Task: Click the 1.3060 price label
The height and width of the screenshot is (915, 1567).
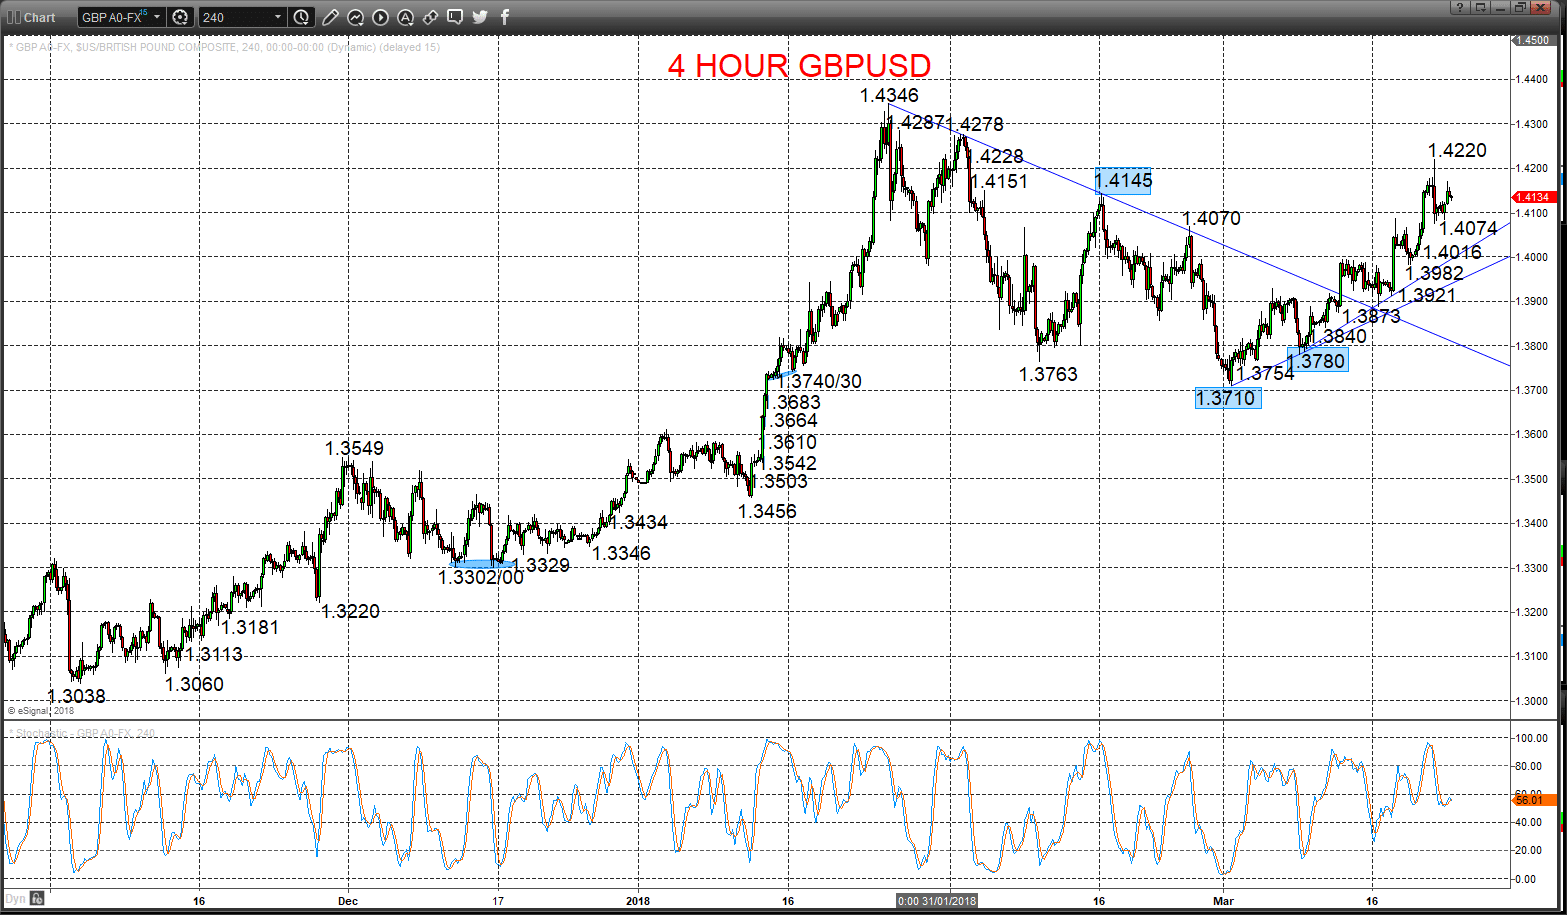Action: pyautogui.click(x=194, y=684)
